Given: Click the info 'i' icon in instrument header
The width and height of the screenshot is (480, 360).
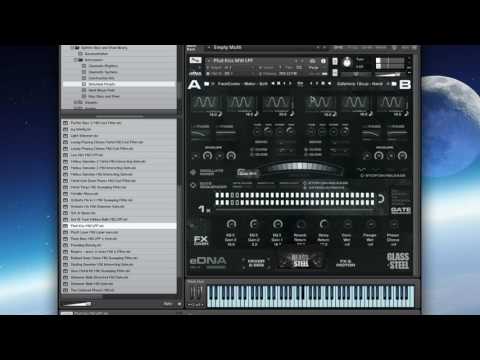Looking at the screenshot, I should (323, 61).
